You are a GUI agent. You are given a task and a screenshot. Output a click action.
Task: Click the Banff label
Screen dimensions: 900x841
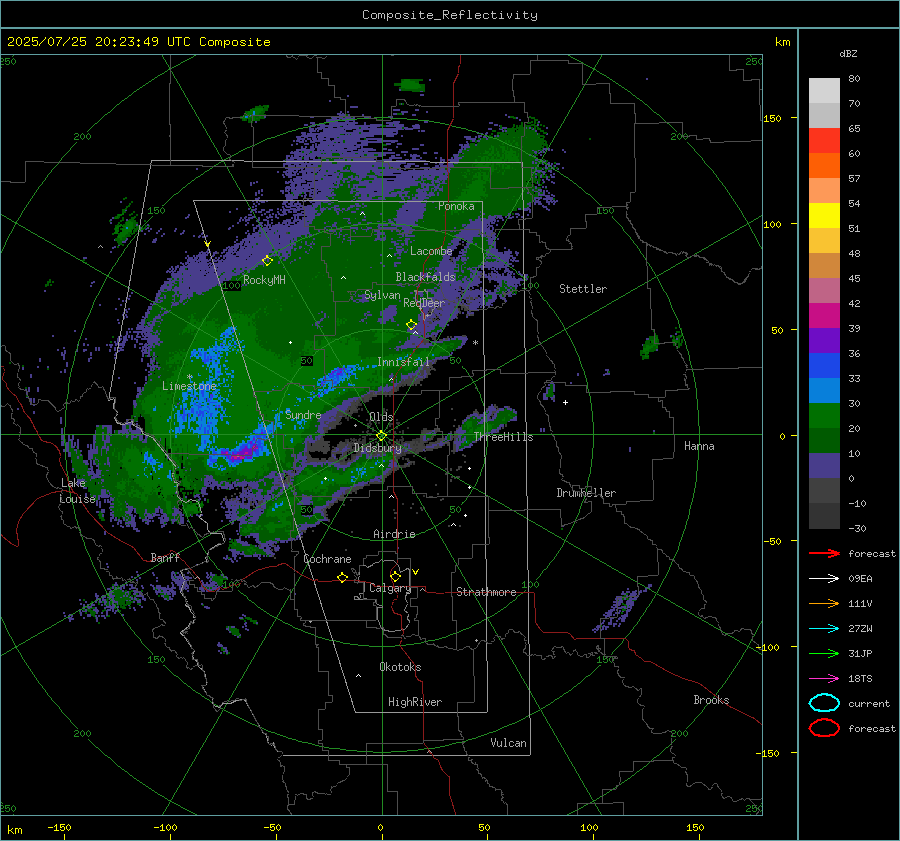coord(165,557)
